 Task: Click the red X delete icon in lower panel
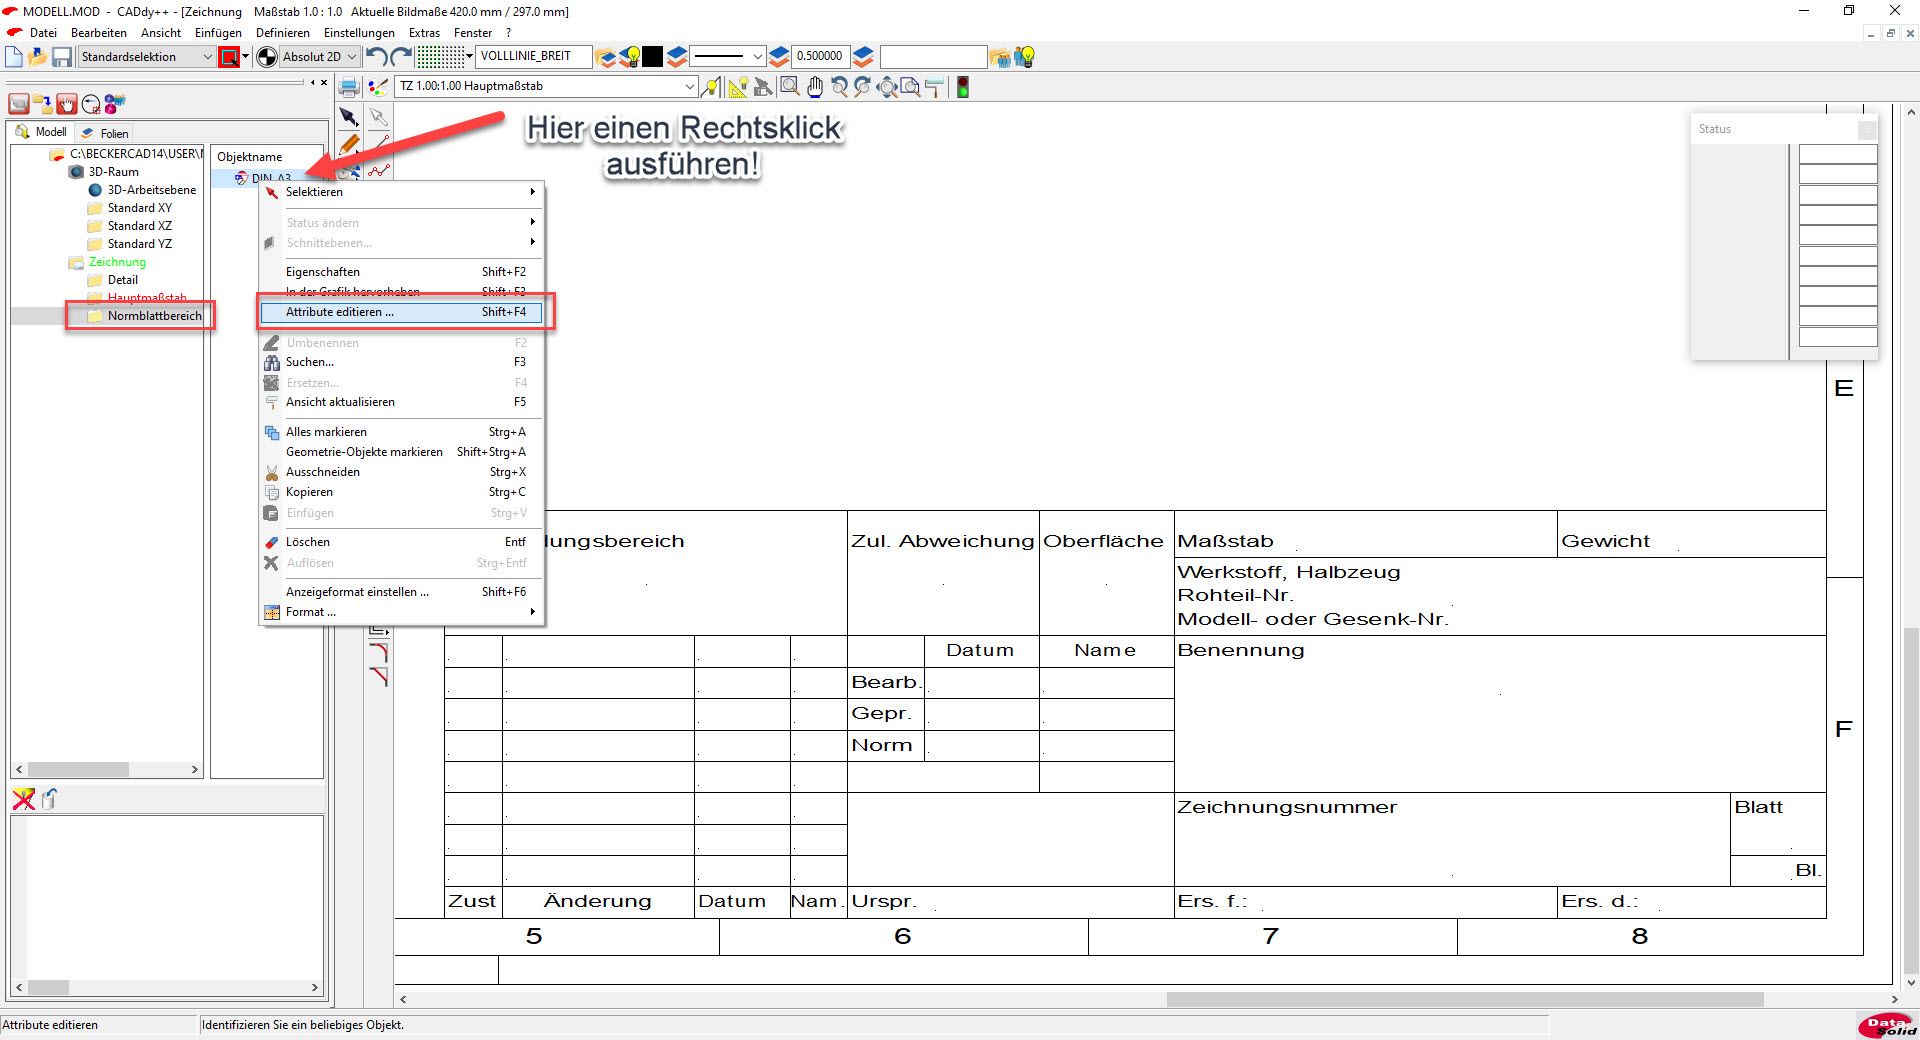click(23, 799)
